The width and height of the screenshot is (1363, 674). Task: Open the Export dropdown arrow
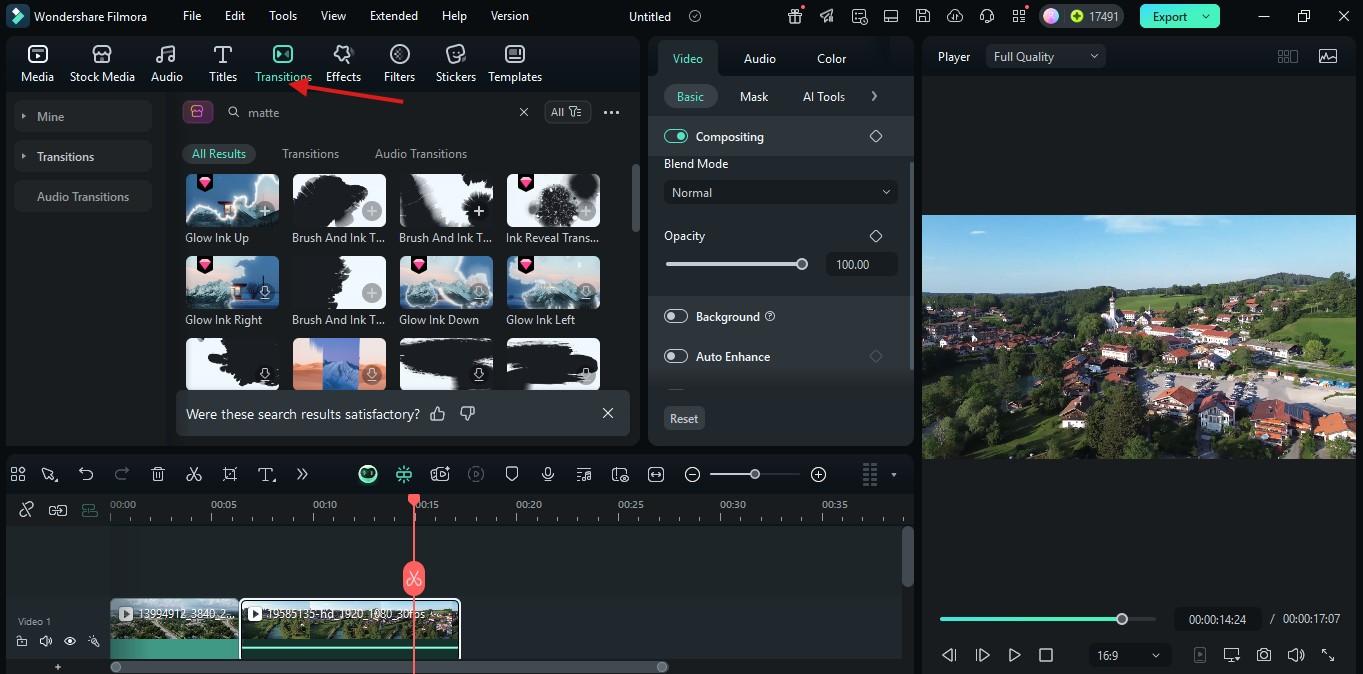tap(1207, 16)
